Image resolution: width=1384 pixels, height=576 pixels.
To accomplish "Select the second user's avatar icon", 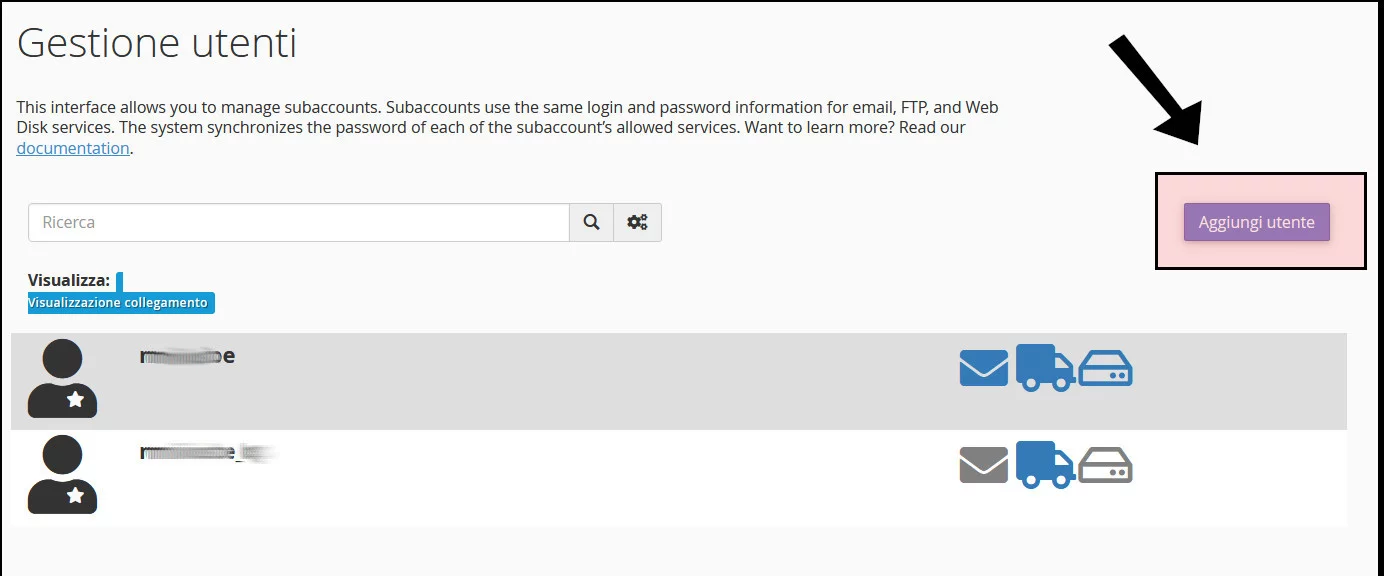I will pyautogui.click(x=62, y=477).
